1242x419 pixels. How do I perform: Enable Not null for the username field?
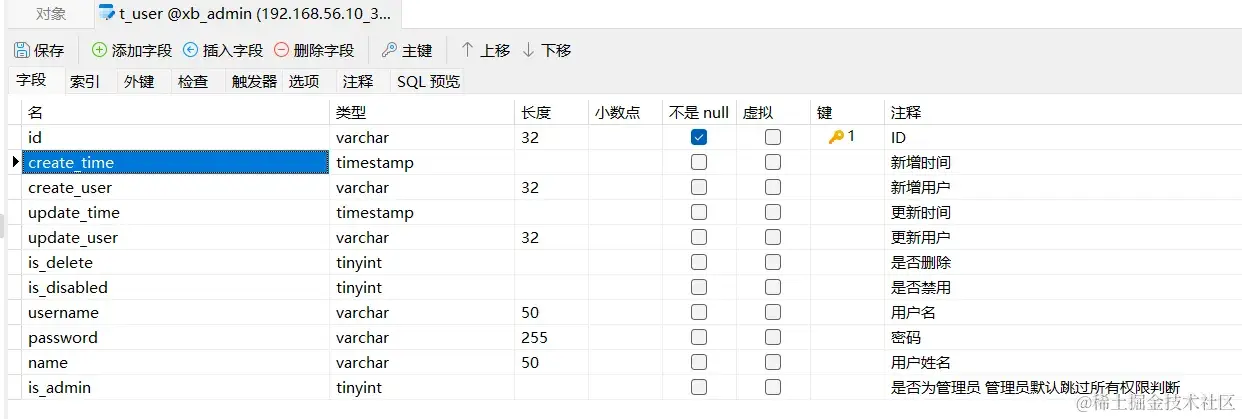699,312
